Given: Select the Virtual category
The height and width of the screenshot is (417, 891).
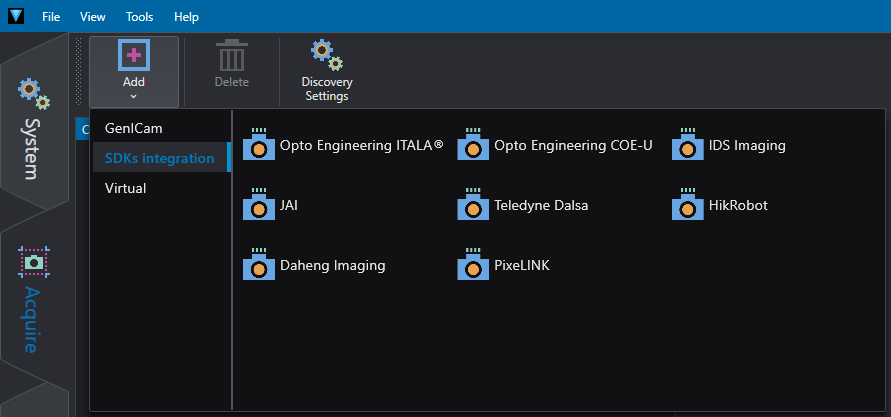Looking at the screenshot, I should tap(126, 188).
